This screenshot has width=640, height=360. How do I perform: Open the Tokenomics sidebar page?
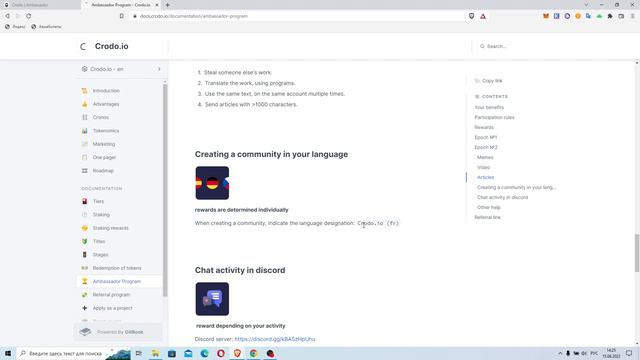click(106, 131)
